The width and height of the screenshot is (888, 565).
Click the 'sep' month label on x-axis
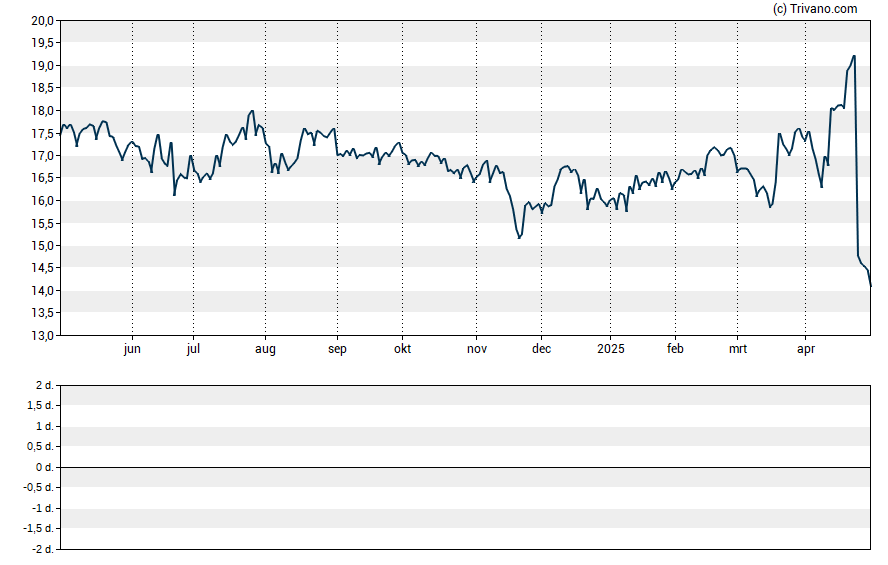(x=337, y=349)
